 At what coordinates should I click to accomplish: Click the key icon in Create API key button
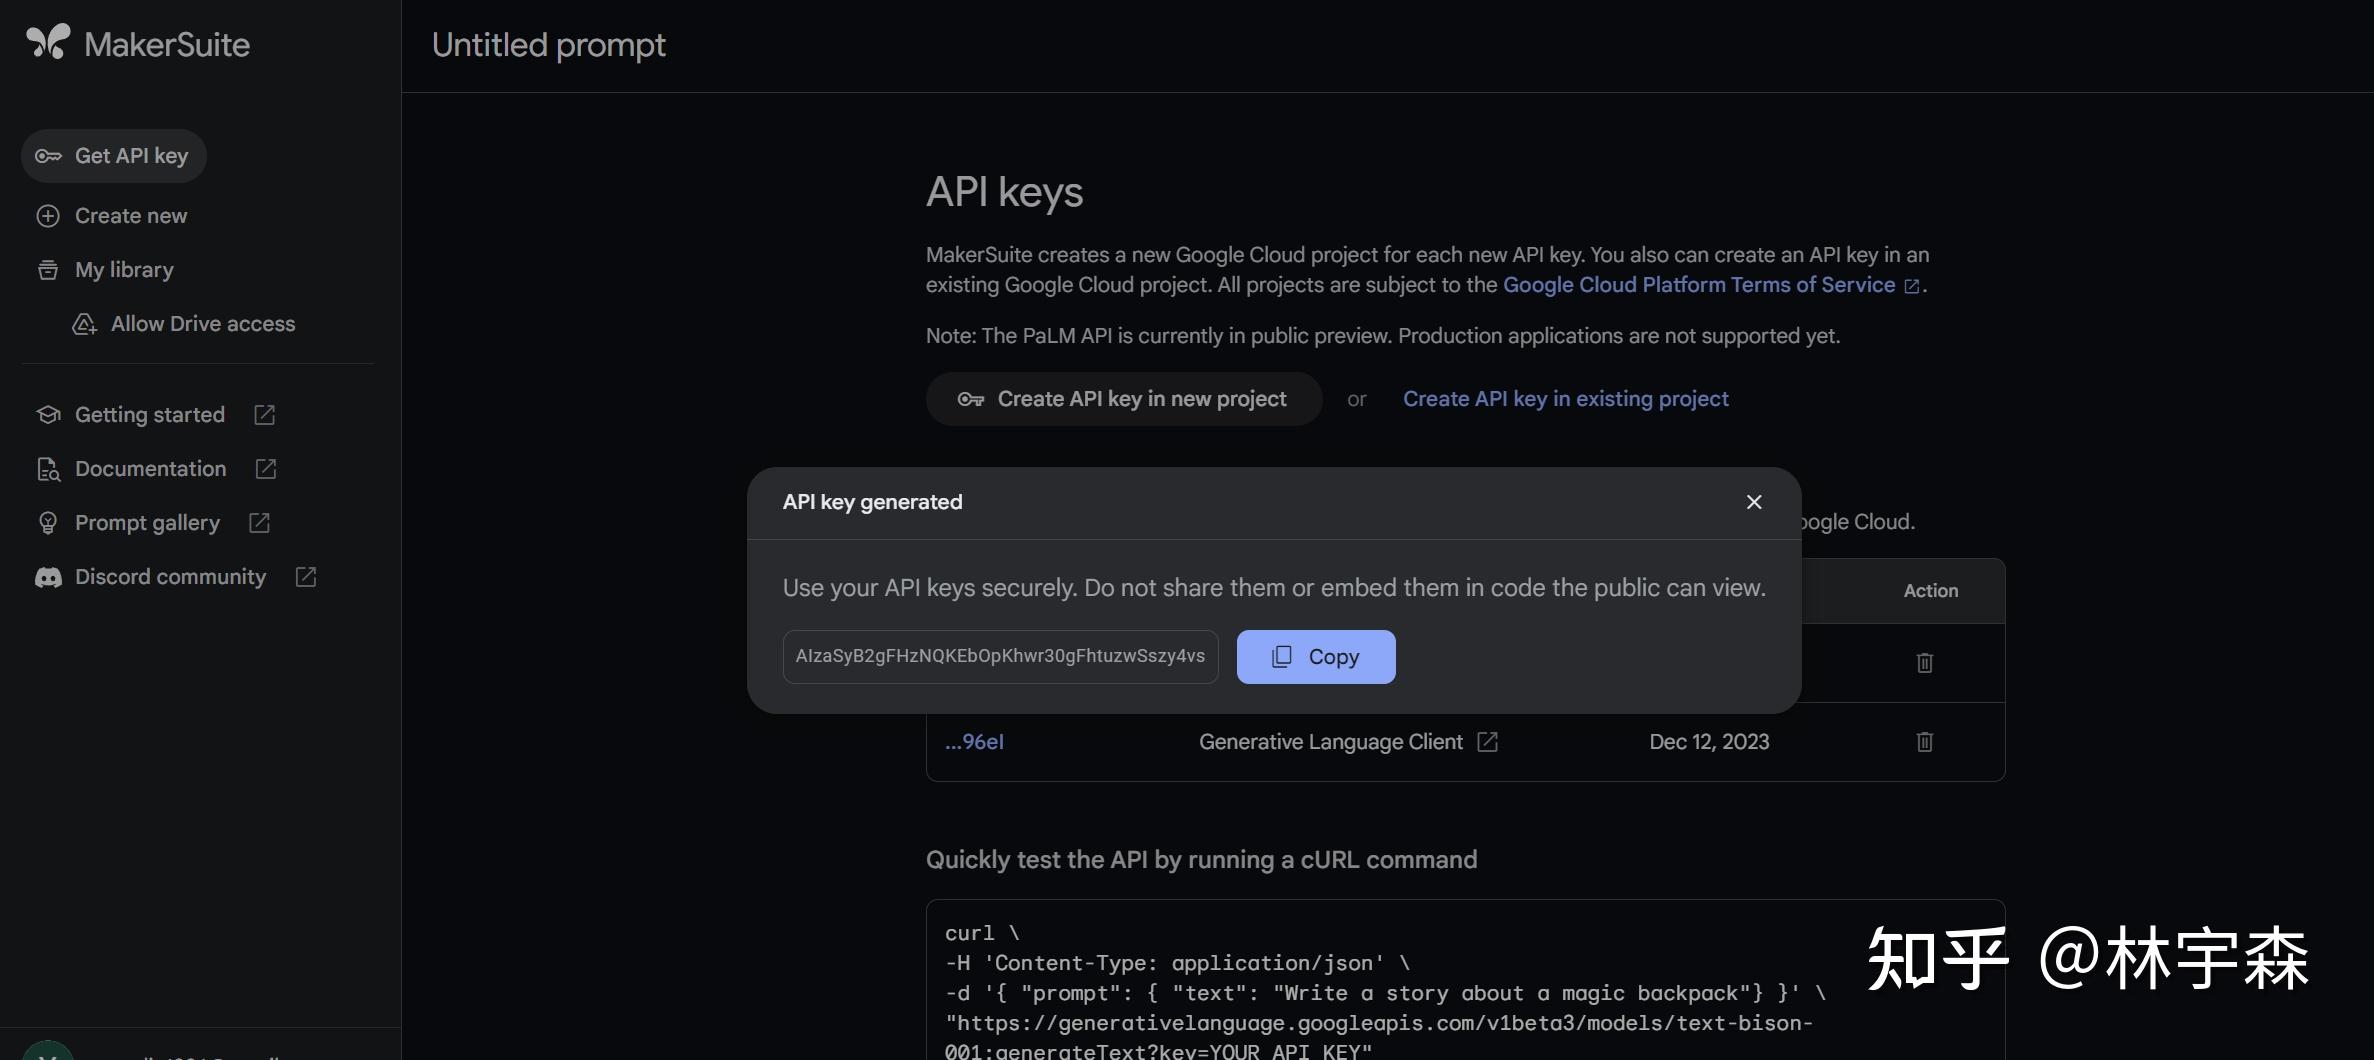pyautogui.click(x=971, y=399)
